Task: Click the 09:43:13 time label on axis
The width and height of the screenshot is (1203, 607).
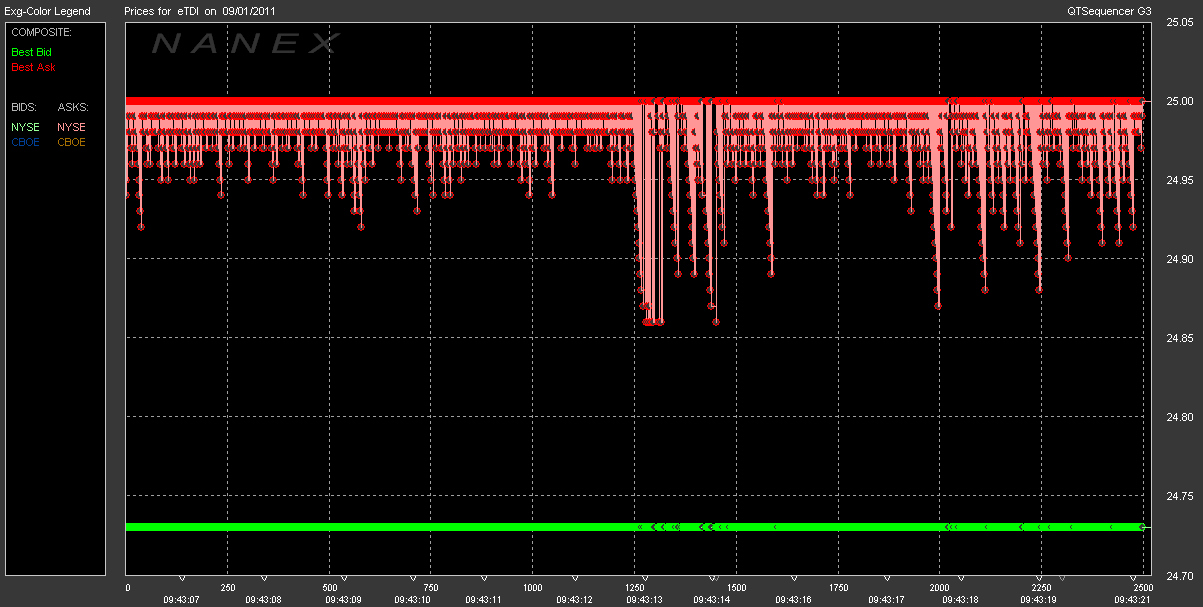Action: pyautogui.click(x=643, y=599)
